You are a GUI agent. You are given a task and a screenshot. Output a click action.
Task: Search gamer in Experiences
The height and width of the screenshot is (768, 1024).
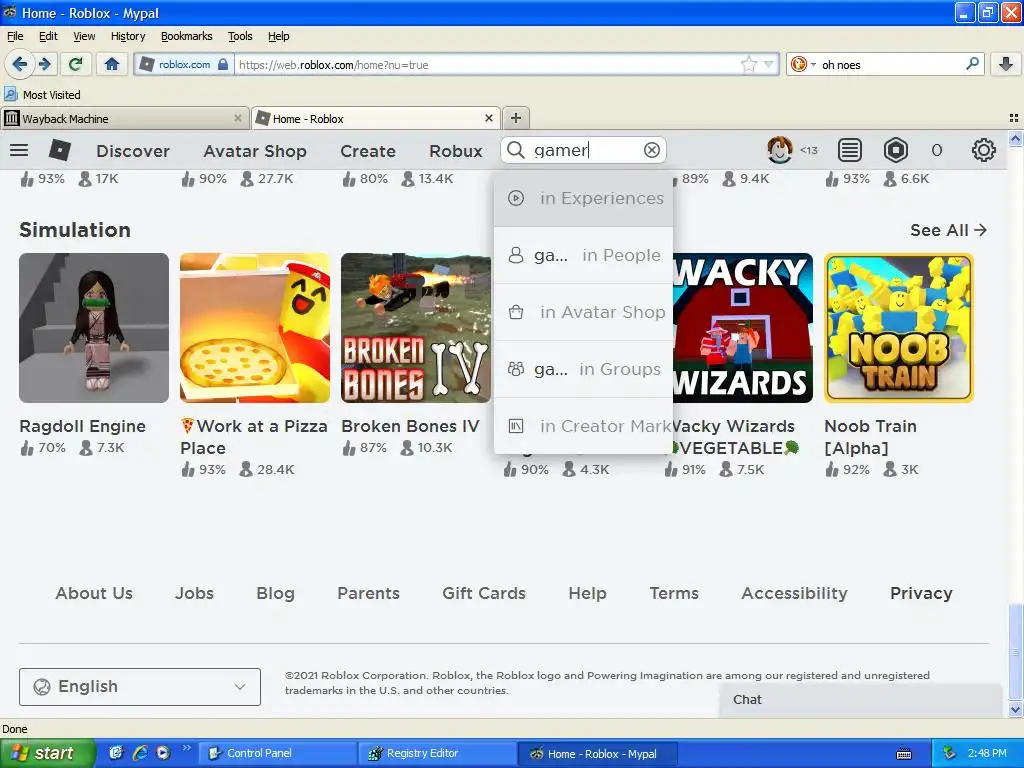coord(584,199)
